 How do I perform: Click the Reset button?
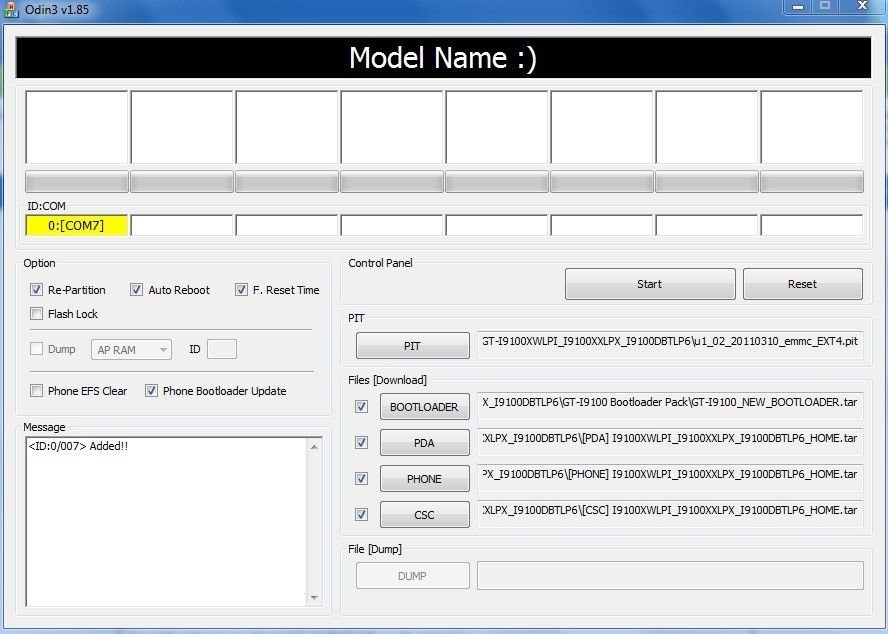pyautogui.click(x=802, y=284)
